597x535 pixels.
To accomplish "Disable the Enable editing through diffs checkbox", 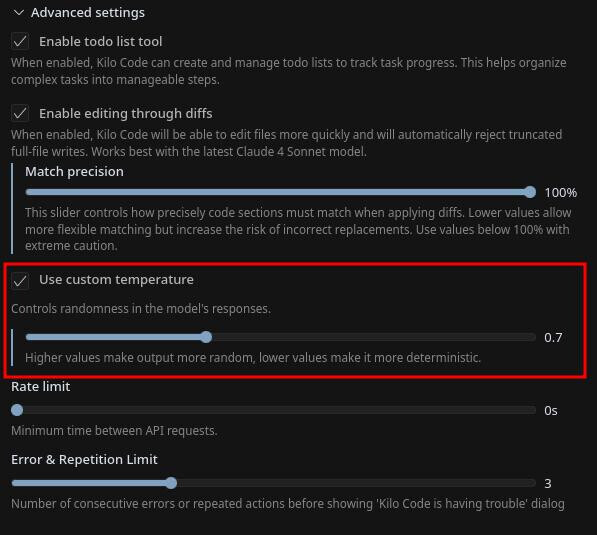I will (20, 113).
